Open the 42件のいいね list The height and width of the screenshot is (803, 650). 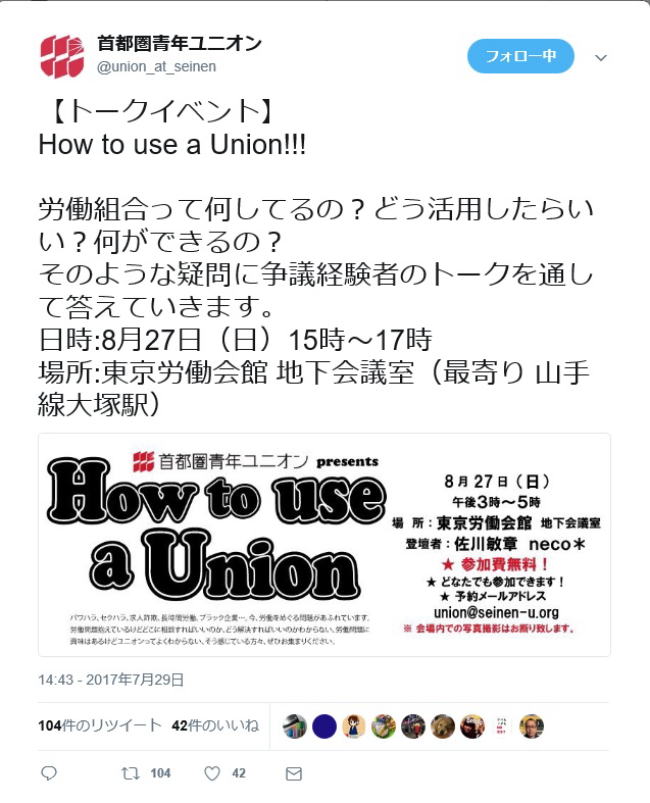click(216, 726)
